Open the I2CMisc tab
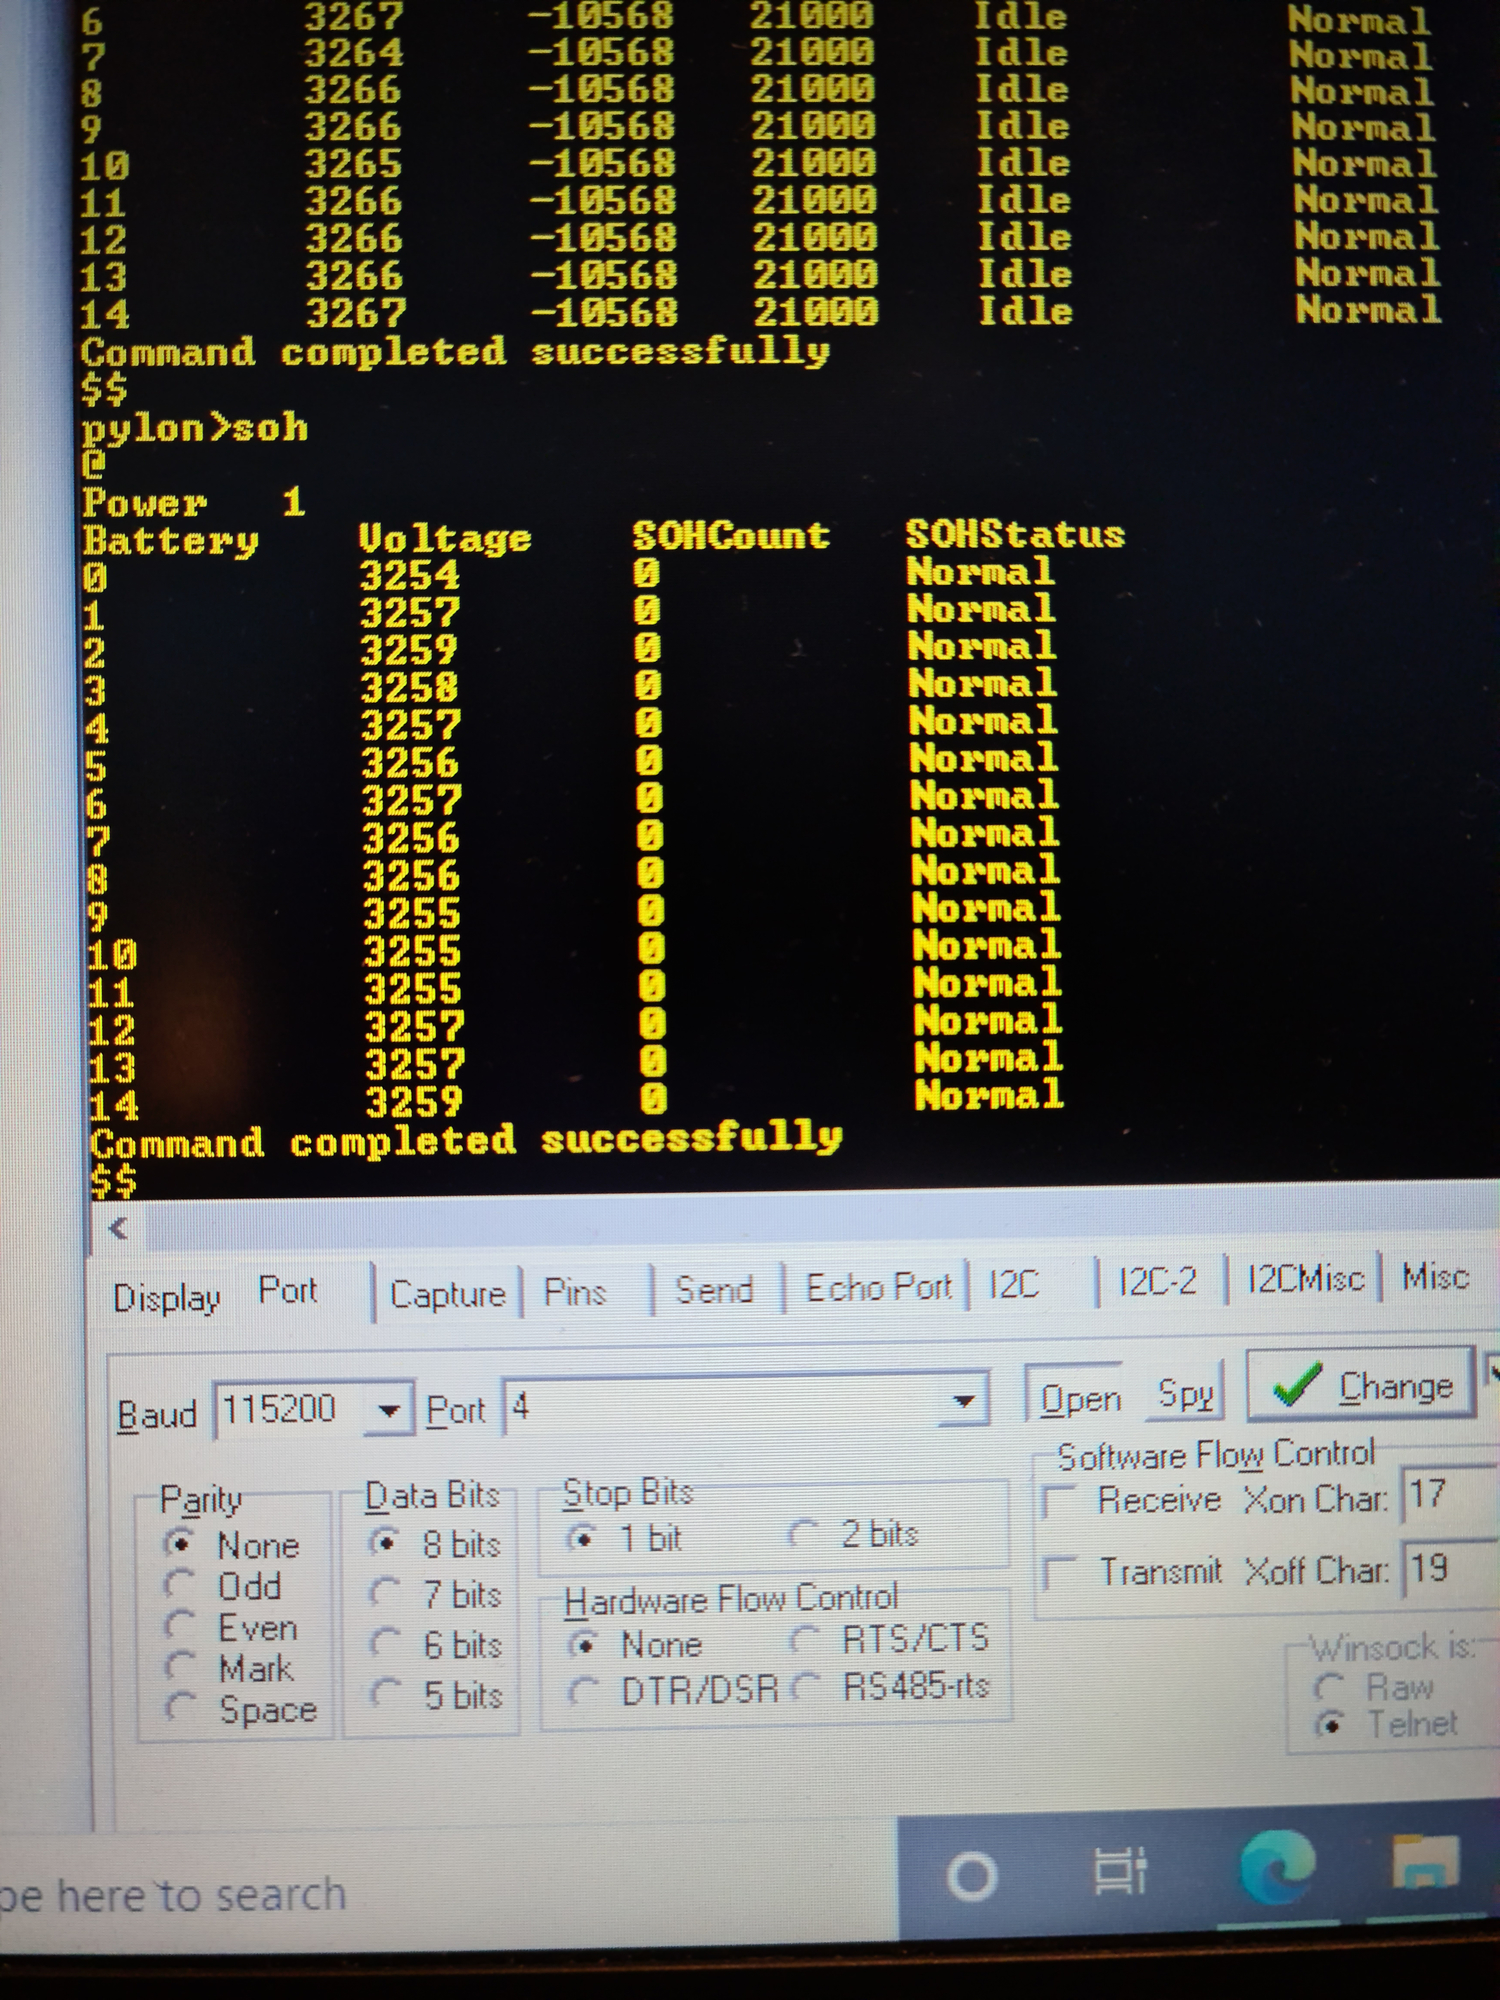Screen dimensions: 1500x2000 (x=1305, y=1279)
